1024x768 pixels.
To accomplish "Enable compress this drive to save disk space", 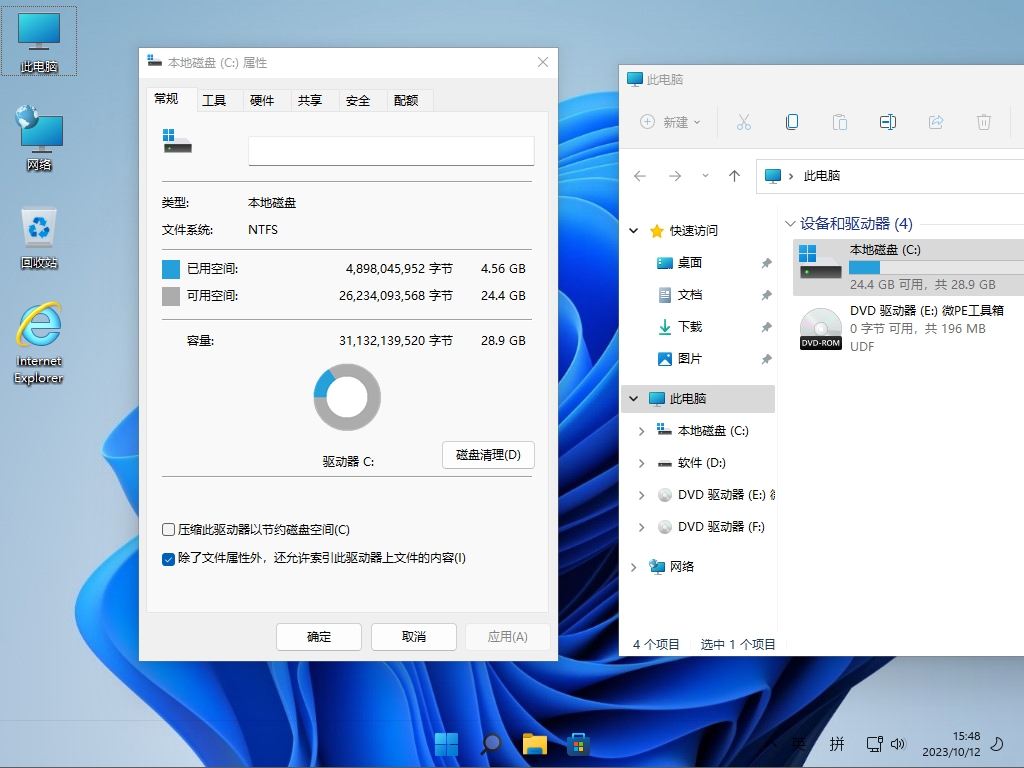I will click(x=168, y=530).
